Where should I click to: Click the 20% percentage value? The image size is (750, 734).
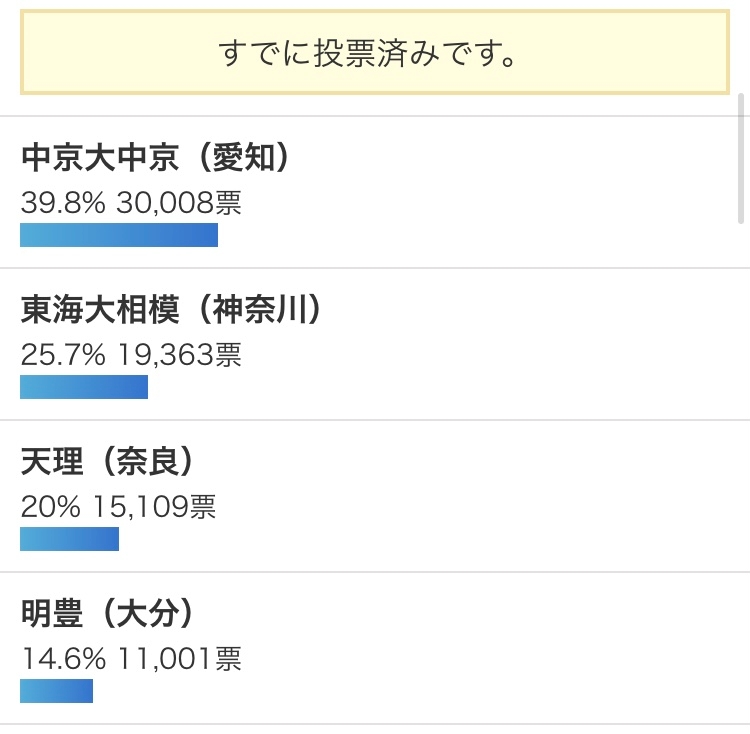50,507
